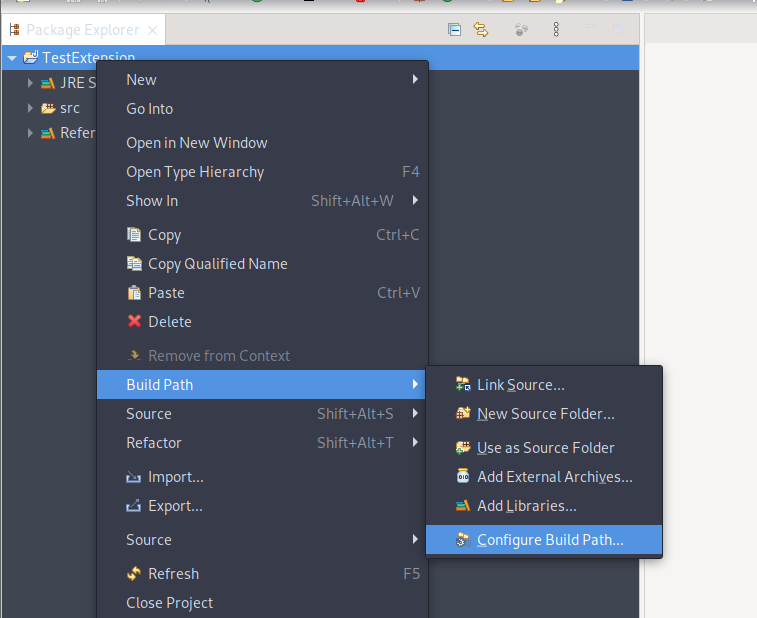Open Configure Build Path dialog
Screen dimensions: 757x618
tap(549, 540)
